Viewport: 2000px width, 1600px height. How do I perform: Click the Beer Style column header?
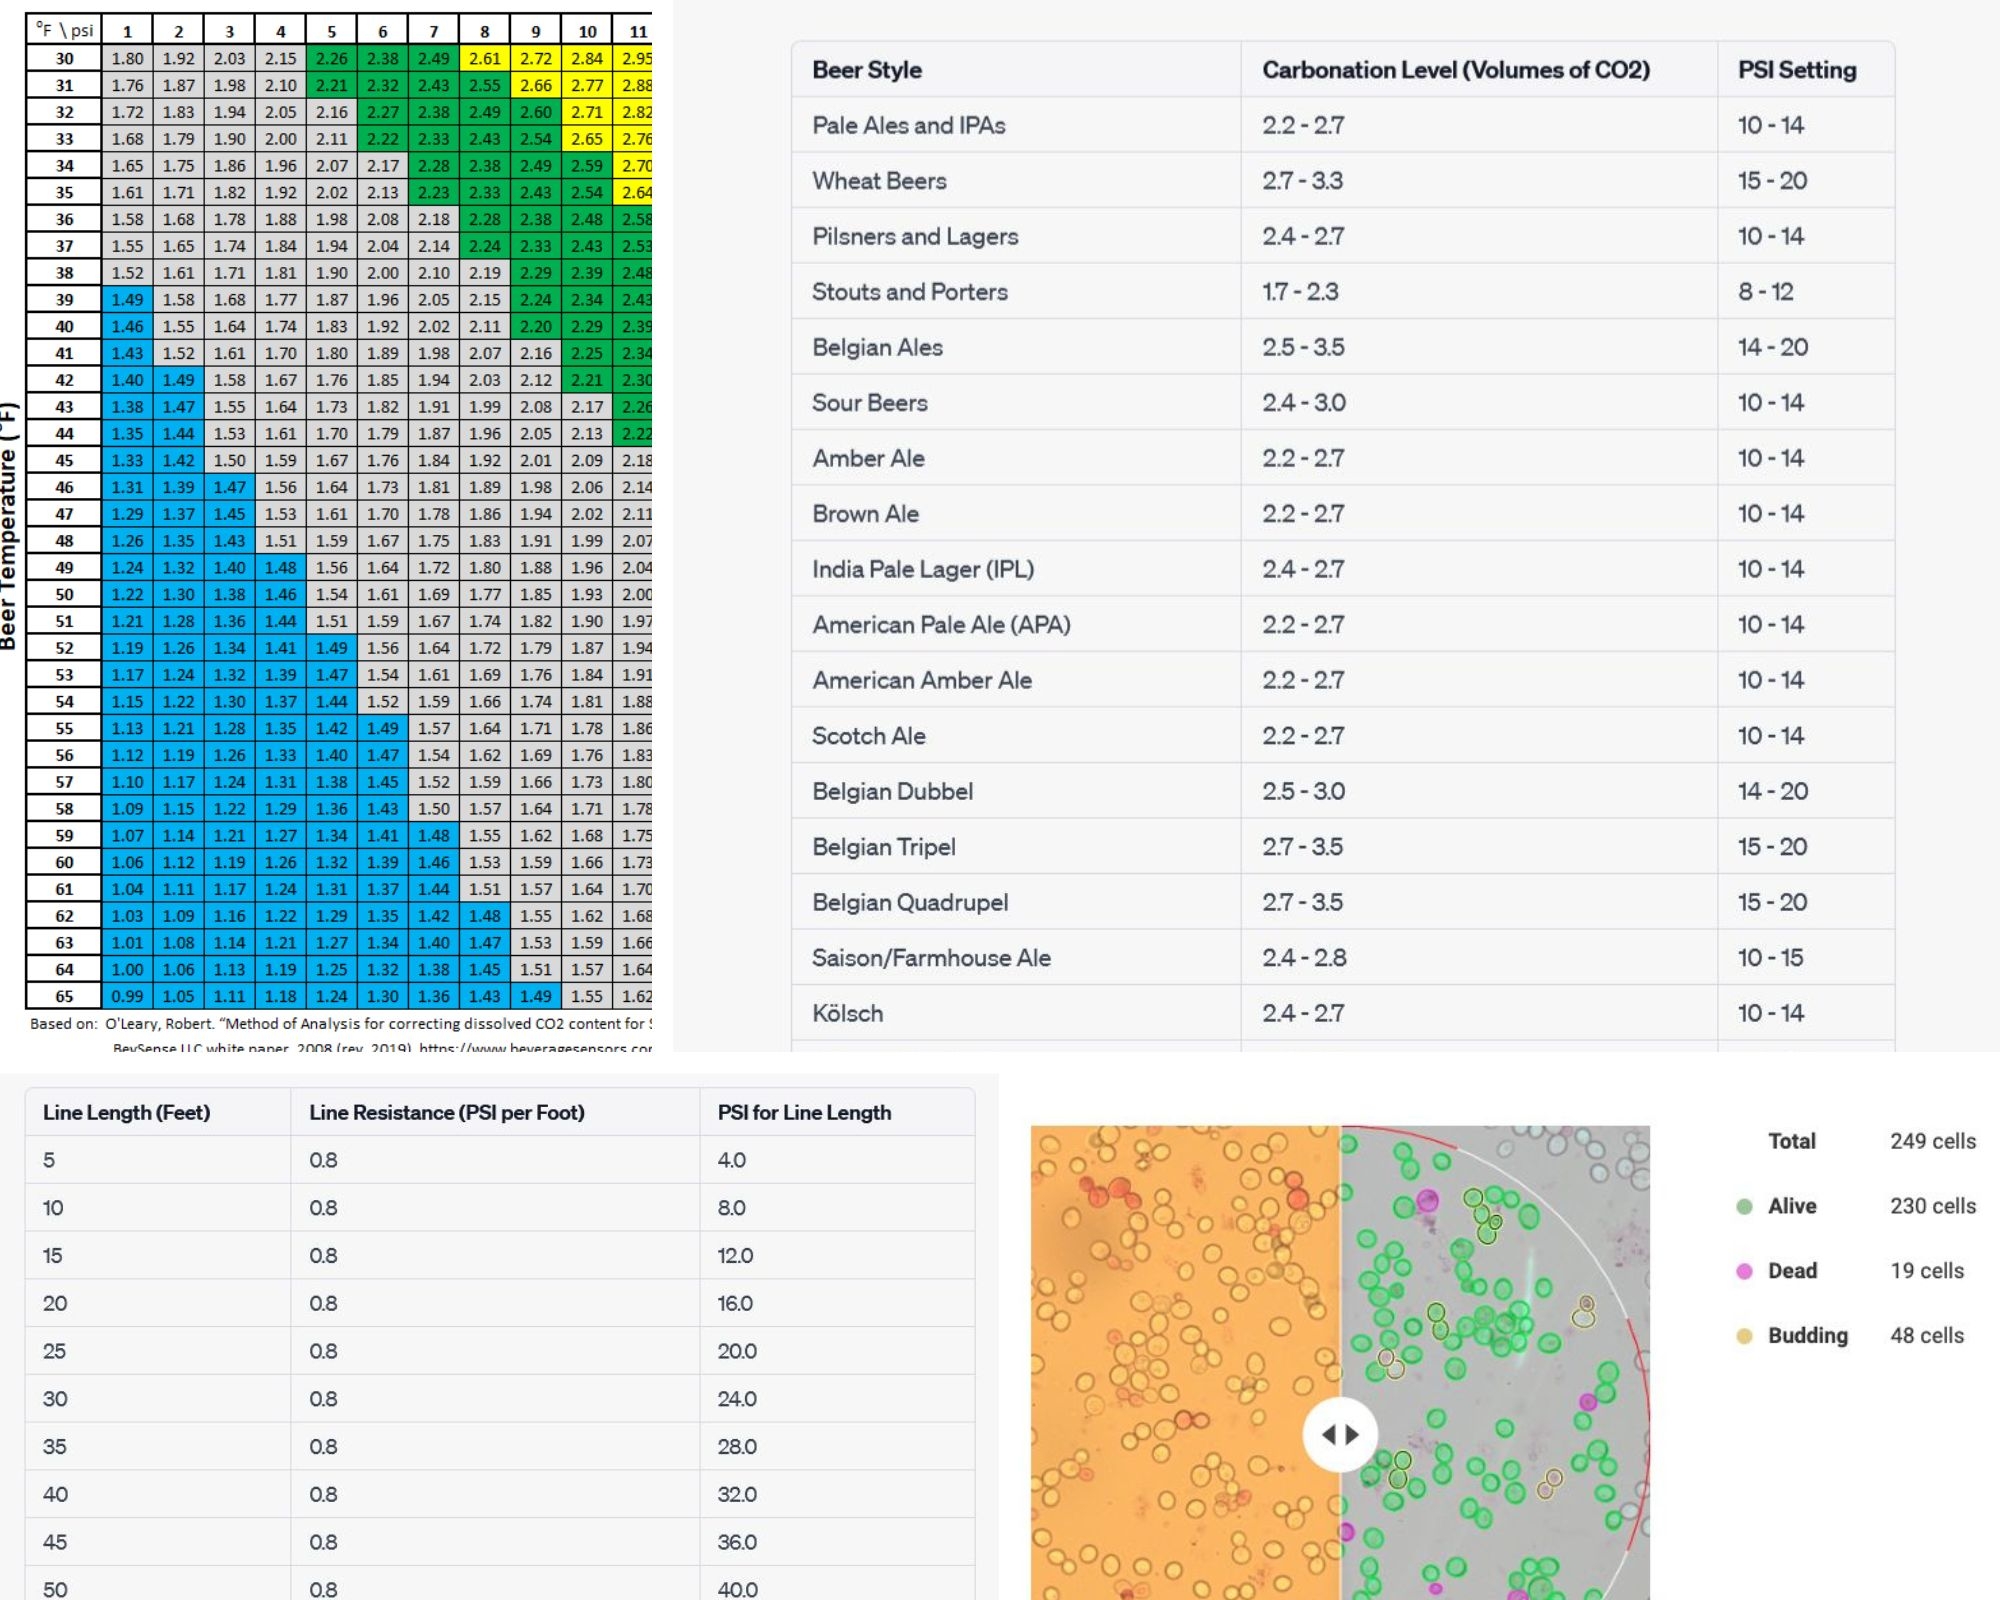coord(867,70)
